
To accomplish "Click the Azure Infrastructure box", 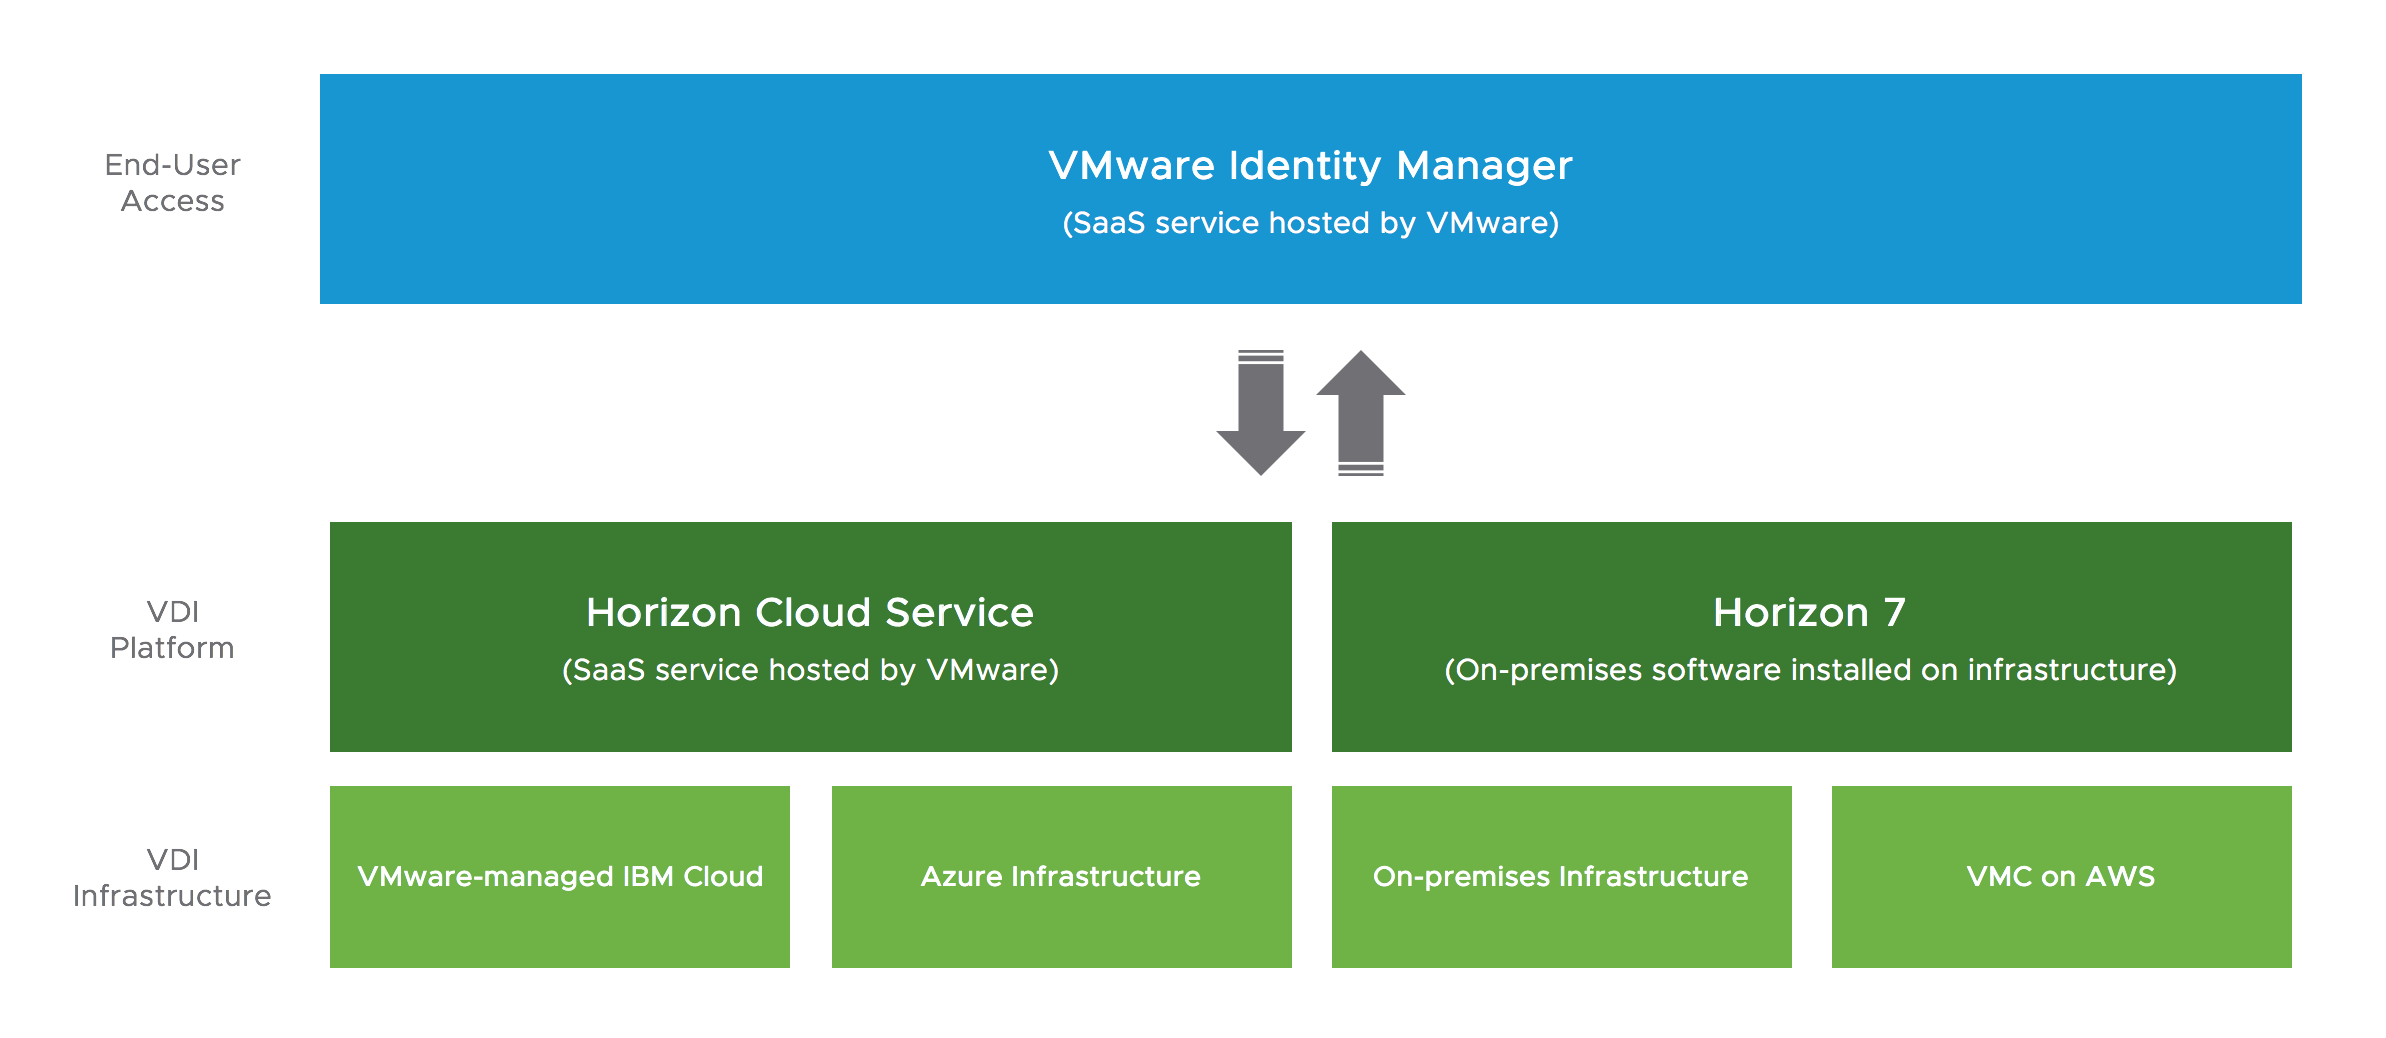I will pos(1061,877).
